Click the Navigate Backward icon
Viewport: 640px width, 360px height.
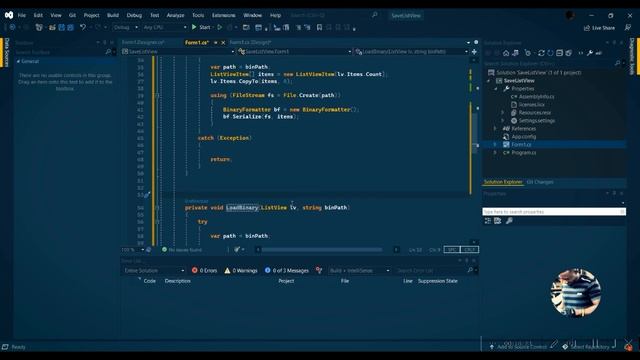[12, 27]
